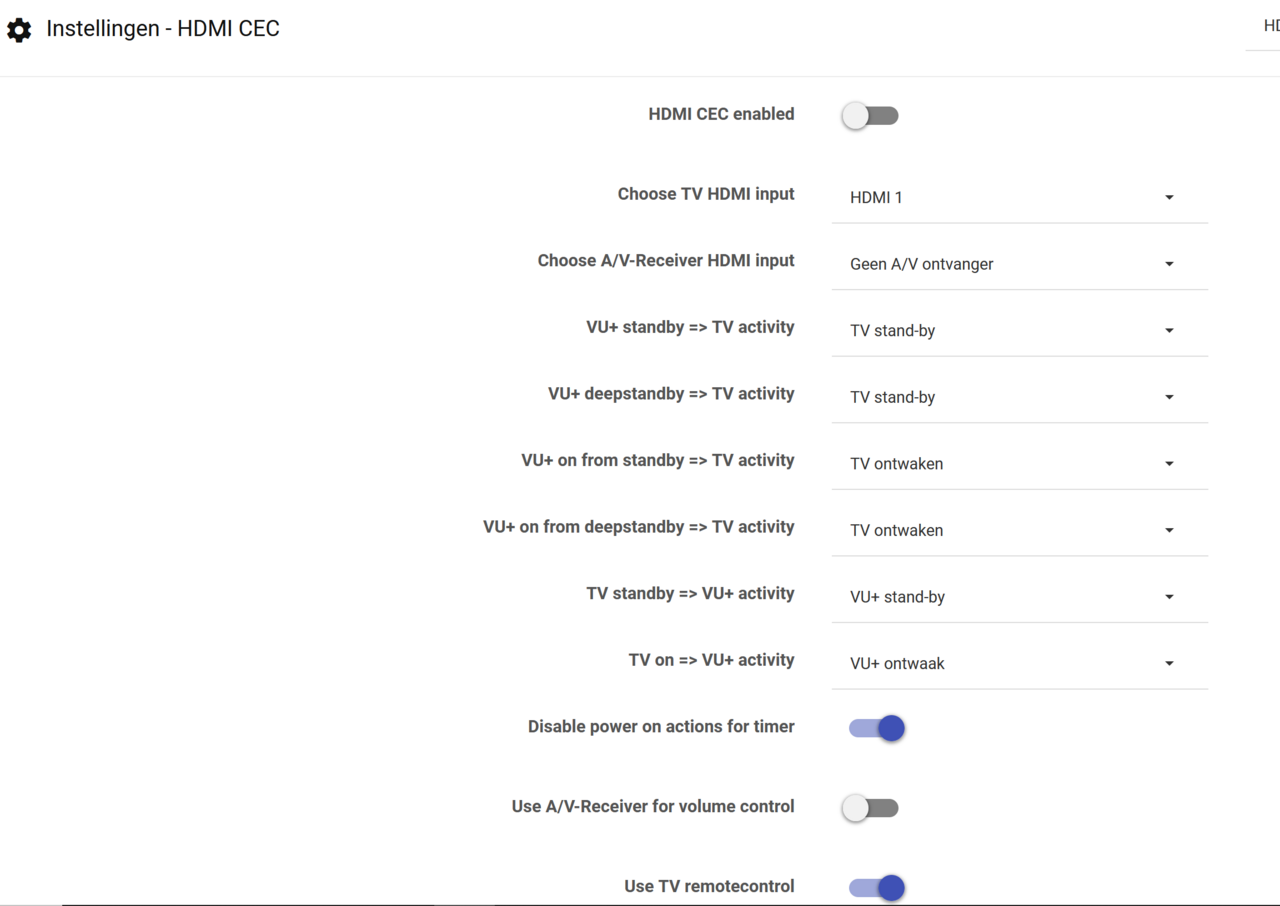Enable the HDMI CEC enabled switch
The image size is (1280, 906).
pyautogui.click(x=870, y=116)
